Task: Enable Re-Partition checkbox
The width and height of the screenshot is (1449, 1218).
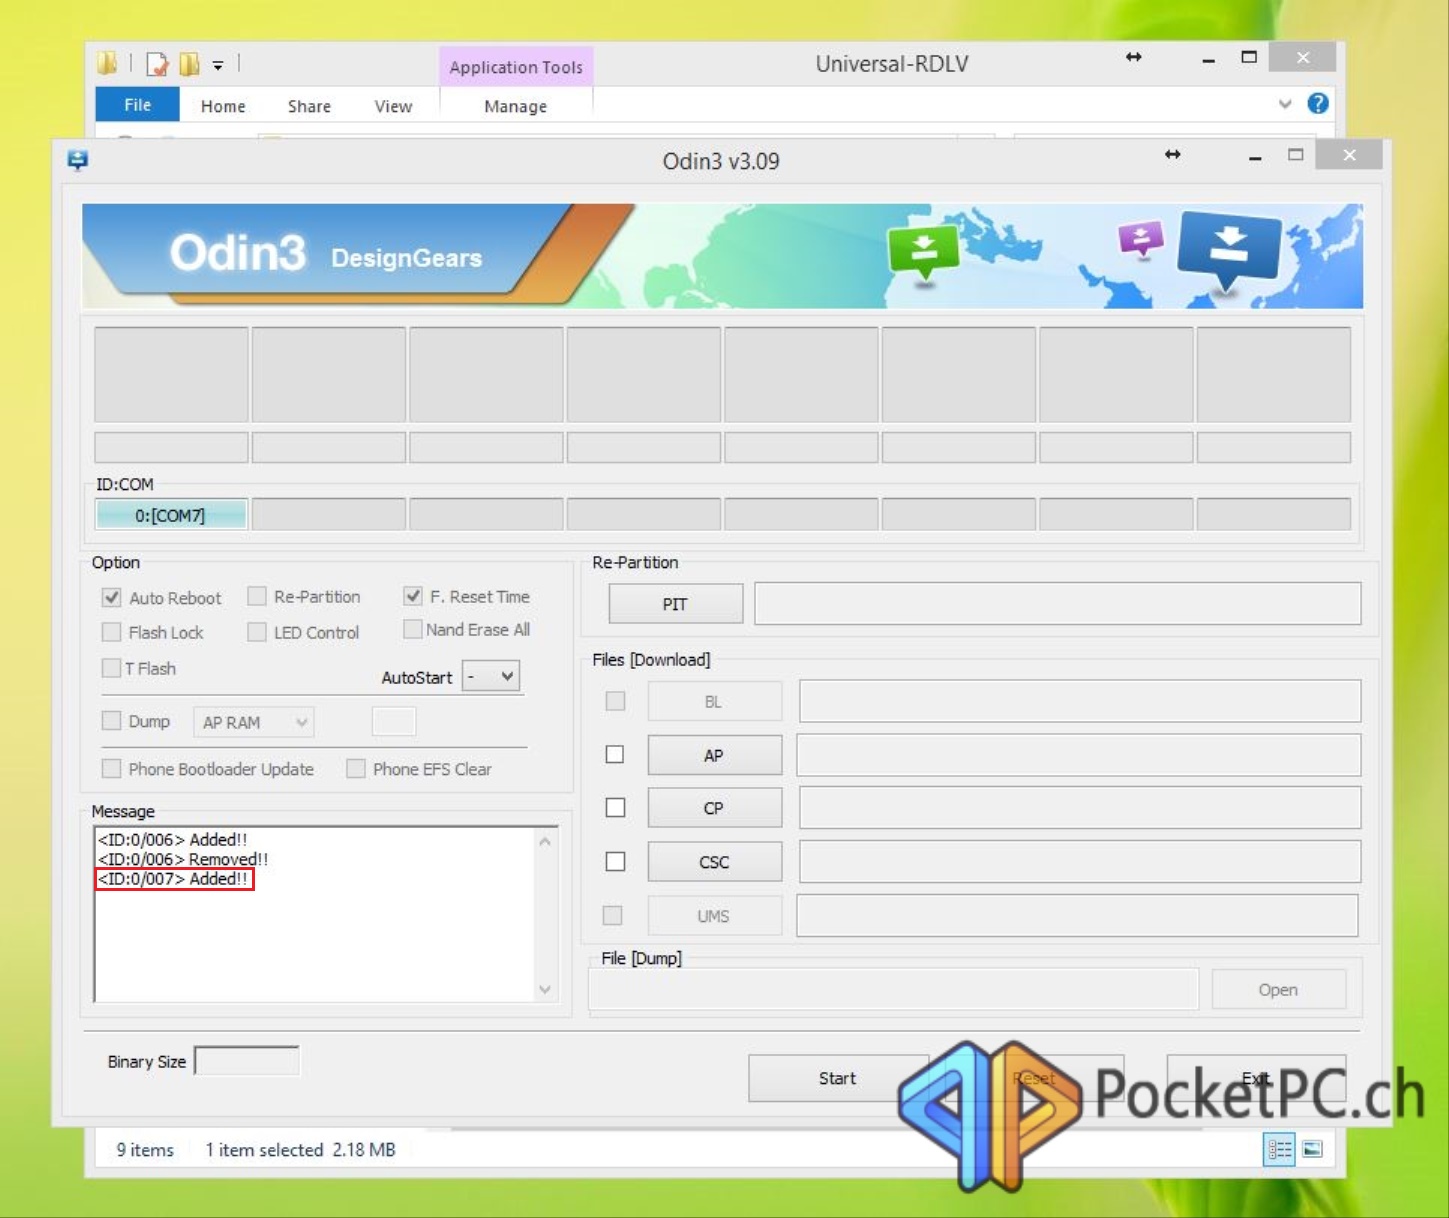Action: (257, 596)
